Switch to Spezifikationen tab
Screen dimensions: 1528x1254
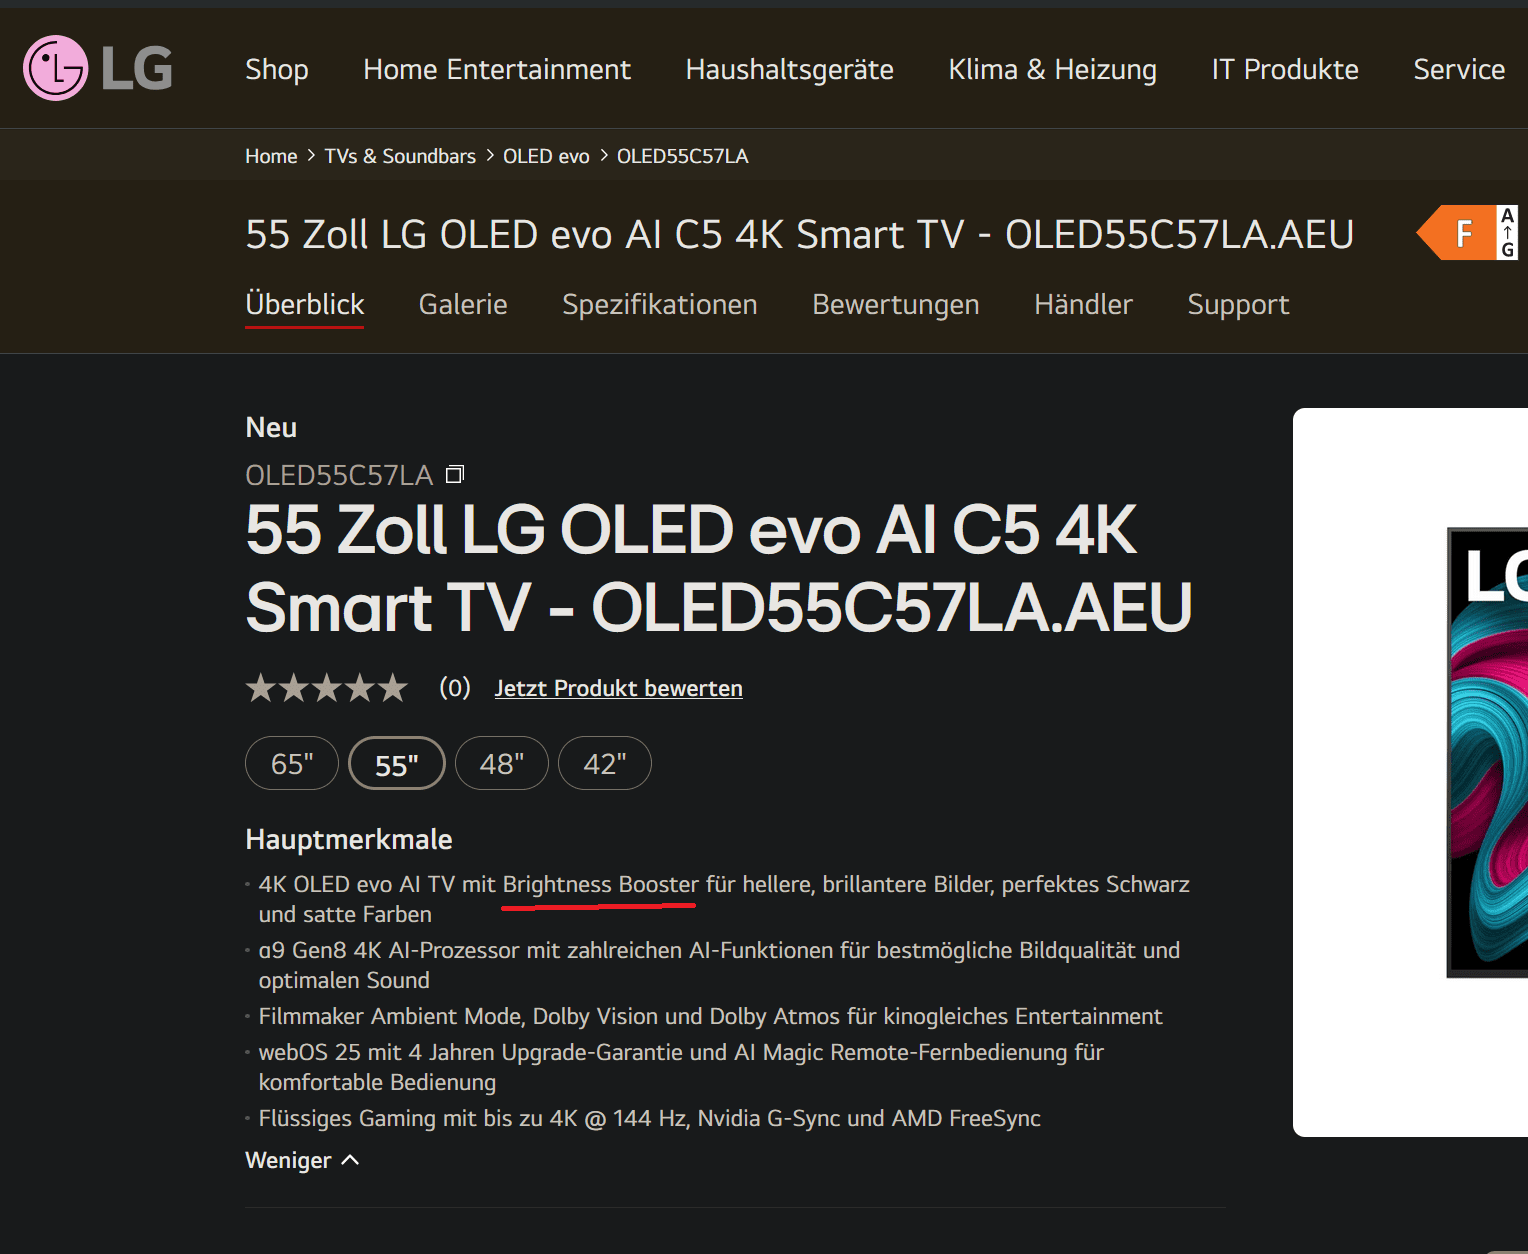pos(660,304)
